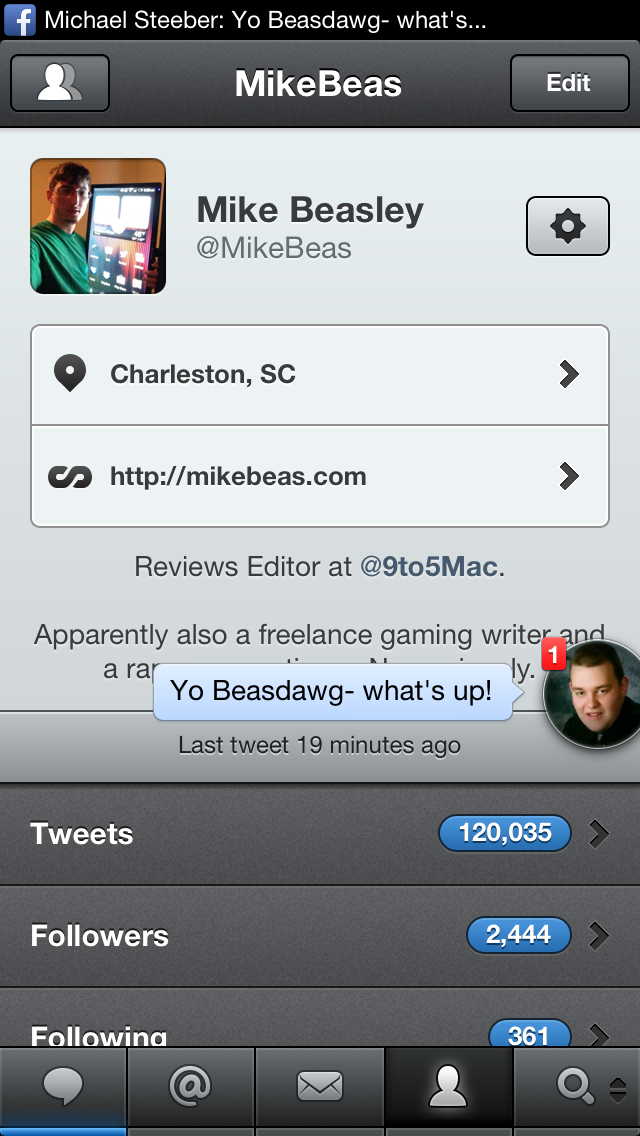The width and height of the screenshot is (640, 1136).
Task: Tap Mike Beasley's profile picture
Action: coord(98,226)
